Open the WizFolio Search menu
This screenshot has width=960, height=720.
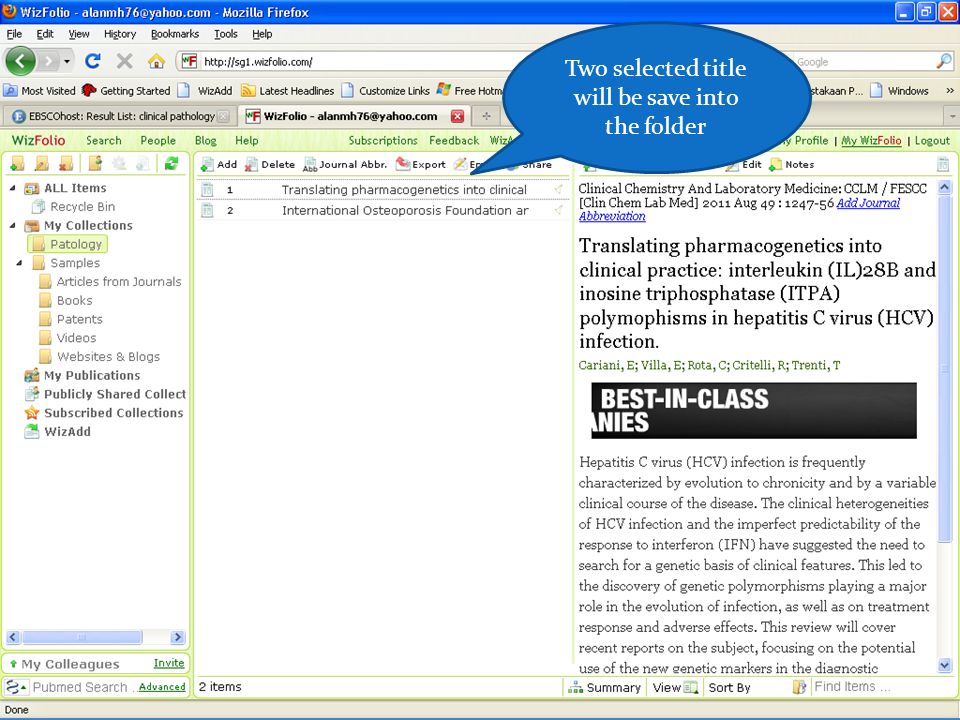tap(103, 140)
